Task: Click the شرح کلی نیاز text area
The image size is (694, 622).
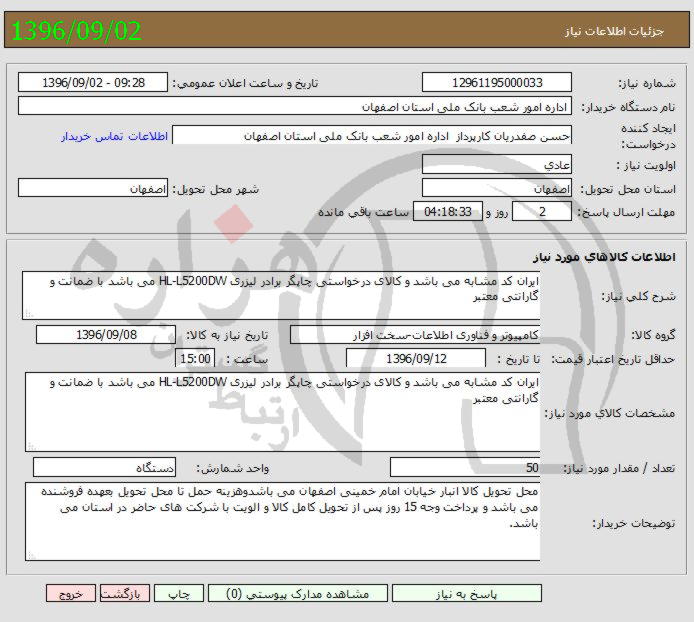Action: (x=281, y=296)
